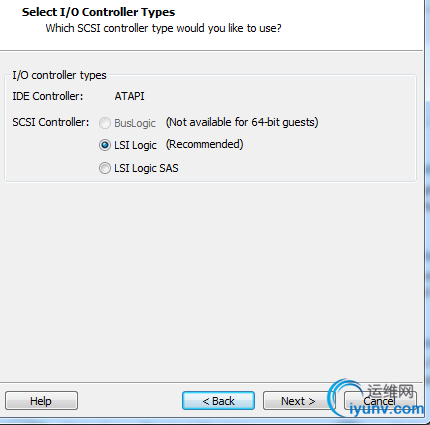Click the Next > button
Viewport: 430px width, 425px height.
point(298,401)
